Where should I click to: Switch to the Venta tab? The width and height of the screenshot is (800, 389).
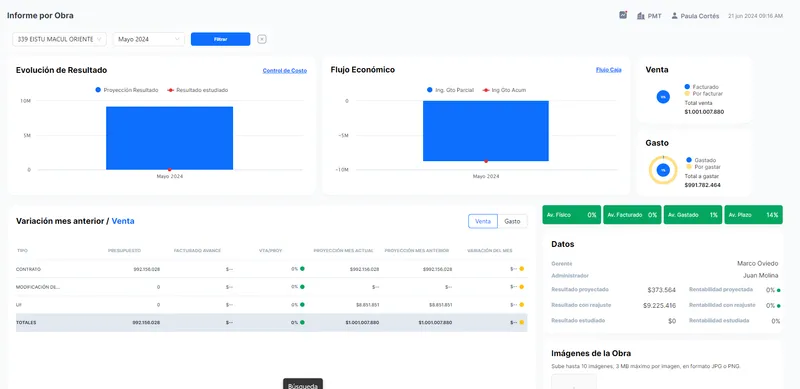point(483,221)
